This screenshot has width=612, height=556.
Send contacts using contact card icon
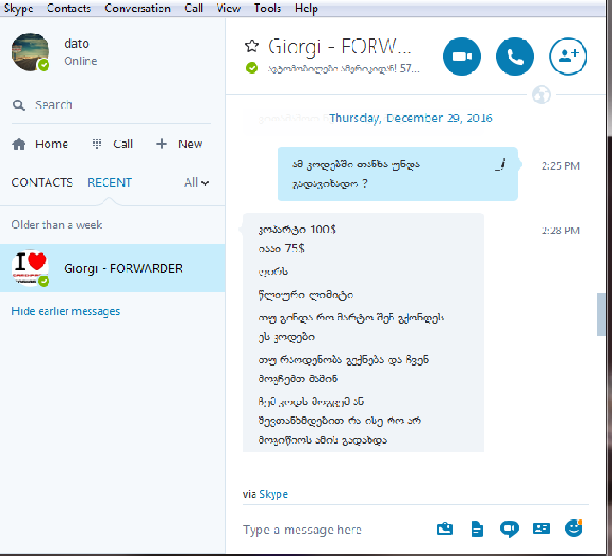(x=541, y=529)
